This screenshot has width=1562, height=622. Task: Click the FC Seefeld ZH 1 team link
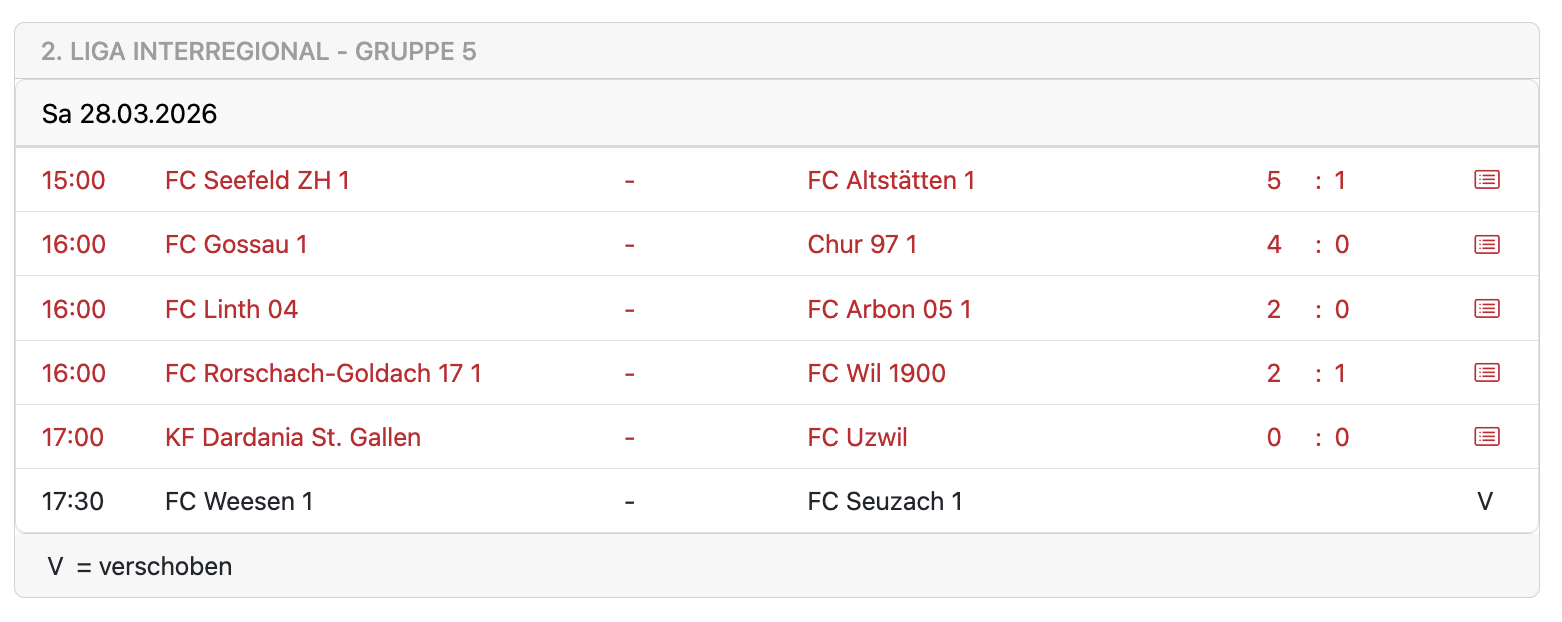coord(257,180)
